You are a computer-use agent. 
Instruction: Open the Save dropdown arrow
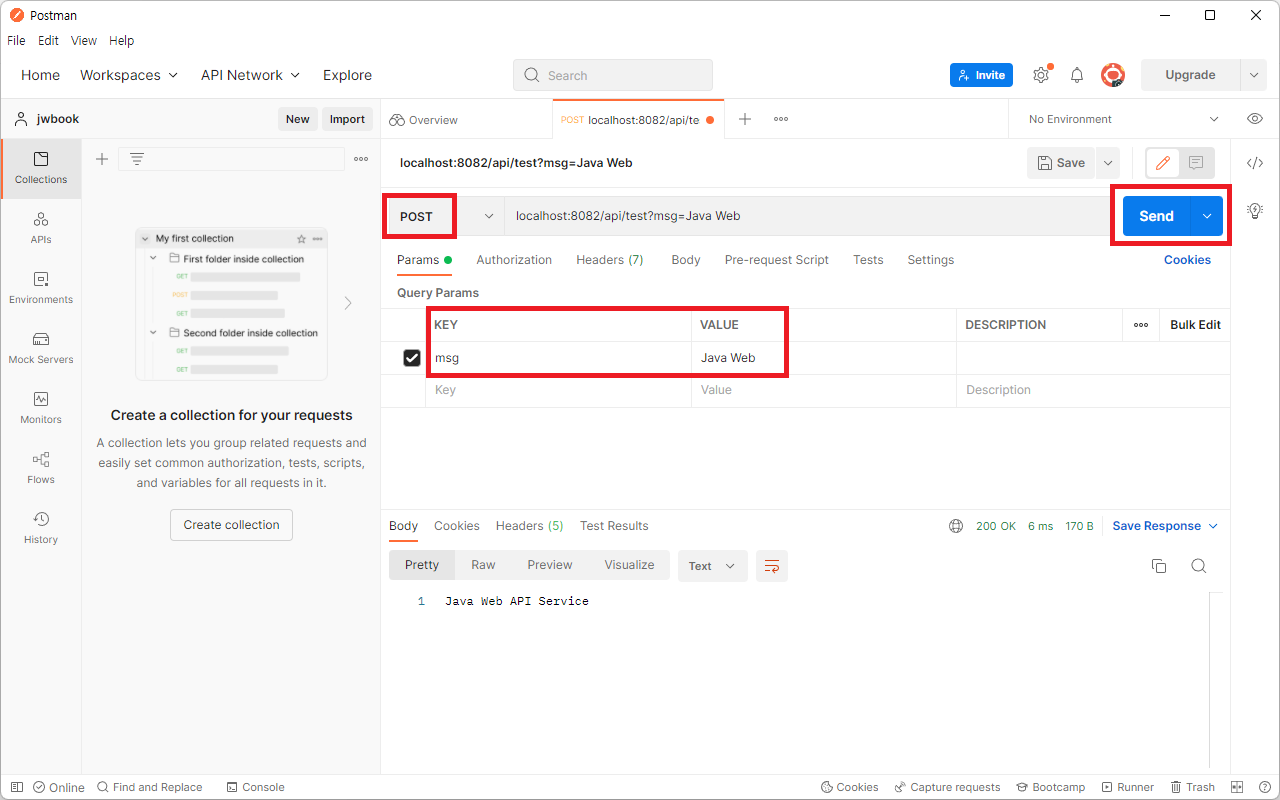tap(1107, 163)
